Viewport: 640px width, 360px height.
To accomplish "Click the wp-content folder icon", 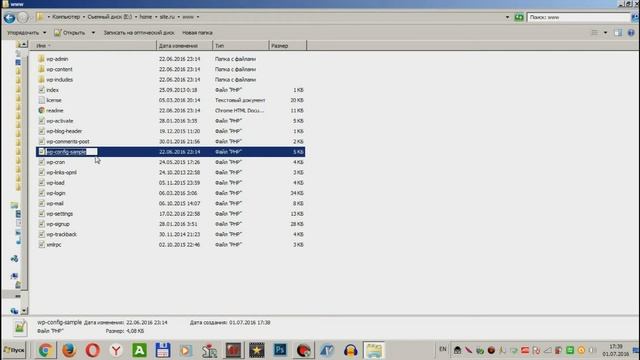I will [x=41, y=69].
